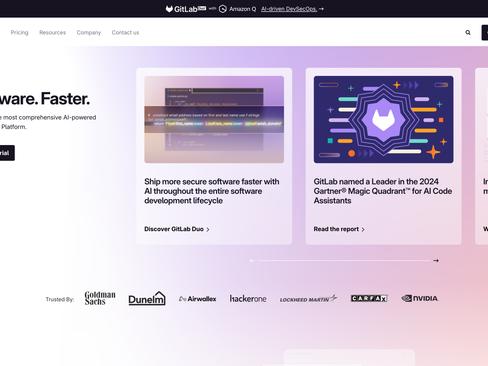Click the GitLab Duo logo in top banner
The image size is (488, 366).
click(186, 9)
